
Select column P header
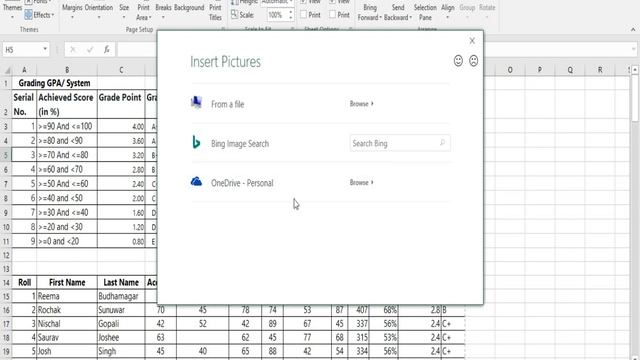pos(540,70)
